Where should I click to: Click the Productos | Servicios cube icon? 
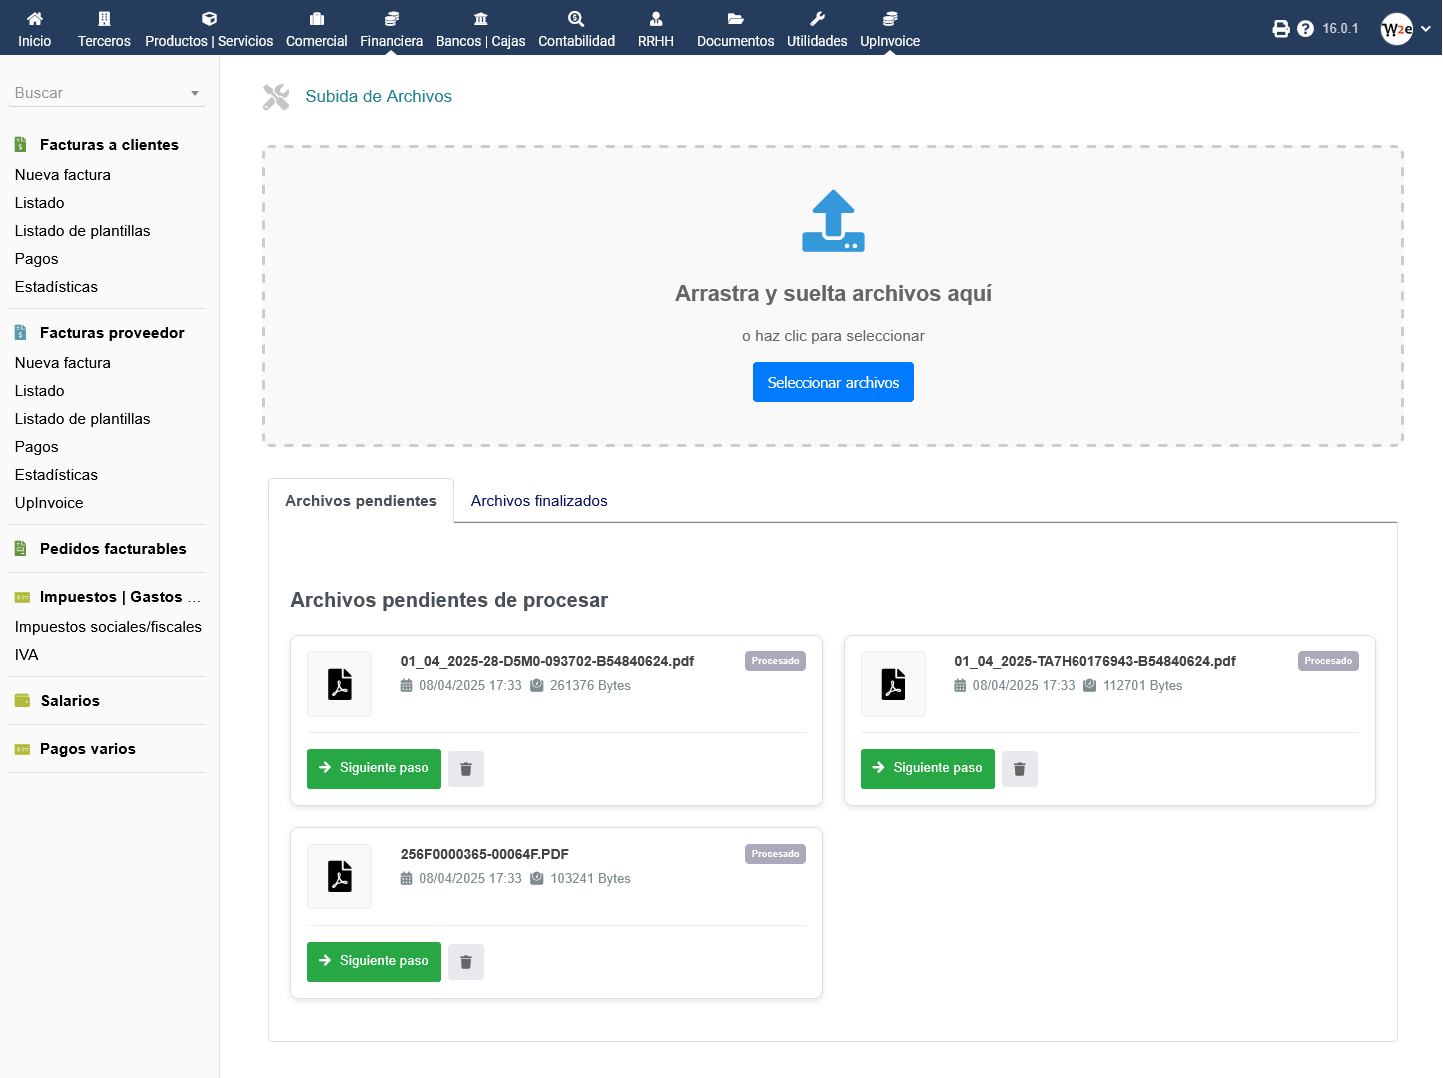pyautogui.click(x=209, y=18)
